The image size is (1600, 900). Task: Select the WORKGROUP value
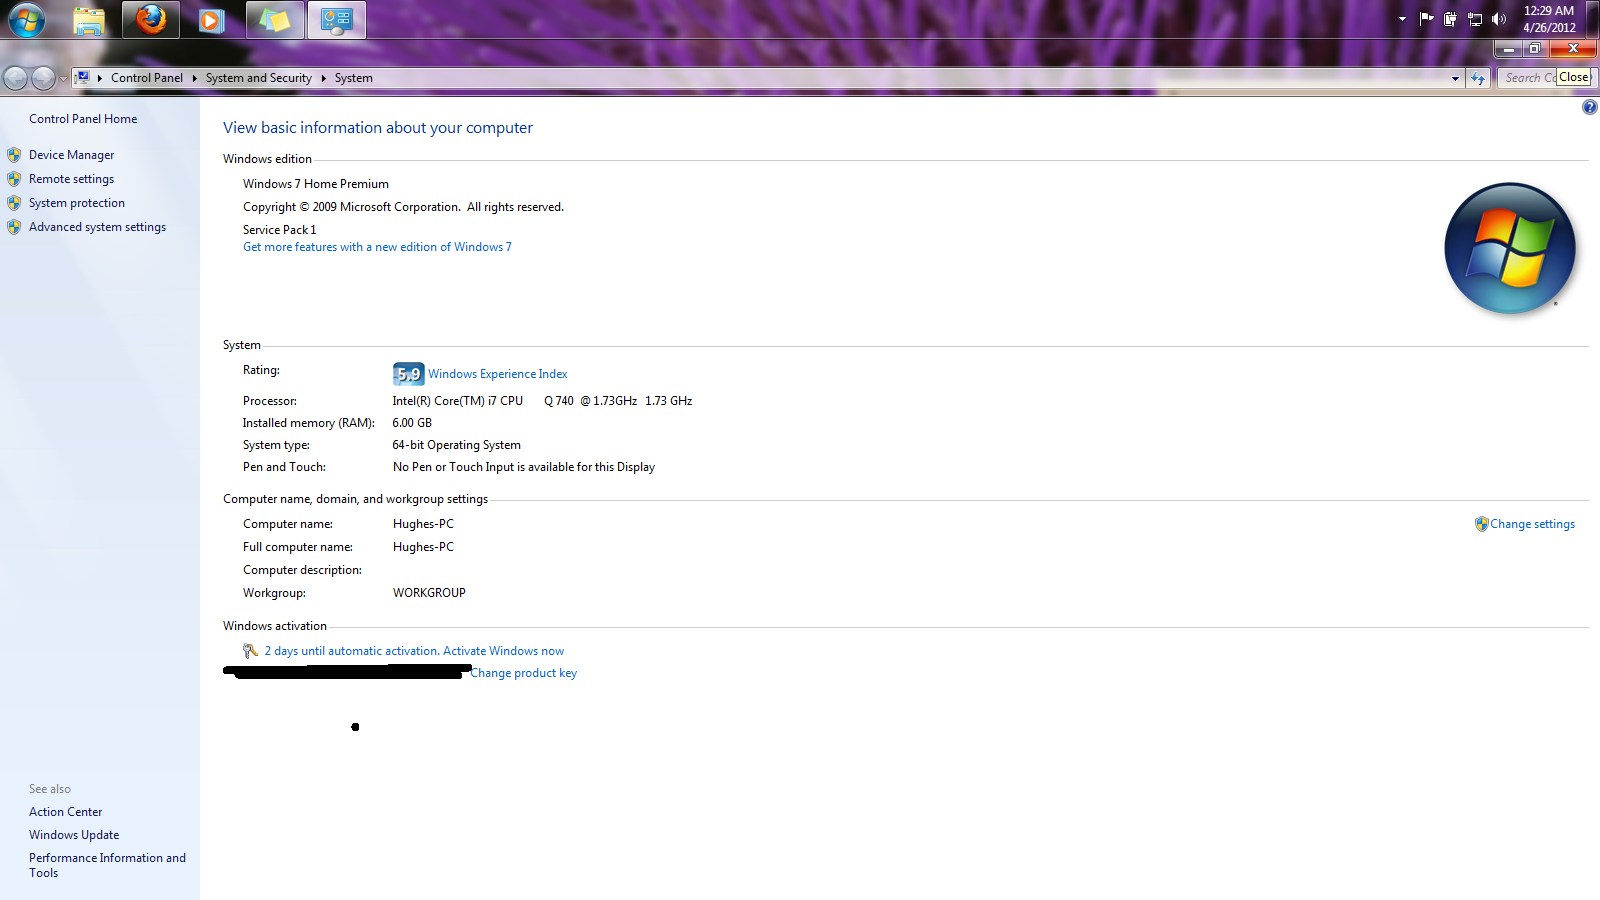(429, 593)
